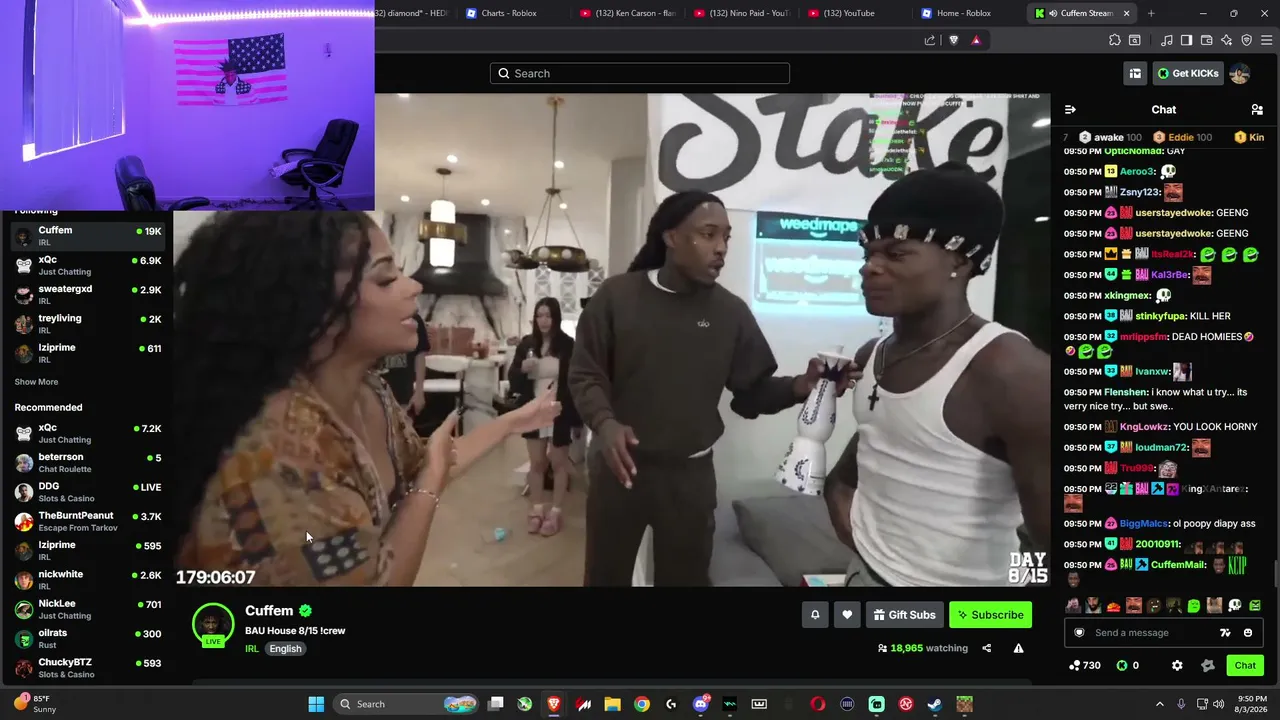
Task: Open nickwhite channel in Recommended
Action: pyautogui.click(x=88, y=580)
